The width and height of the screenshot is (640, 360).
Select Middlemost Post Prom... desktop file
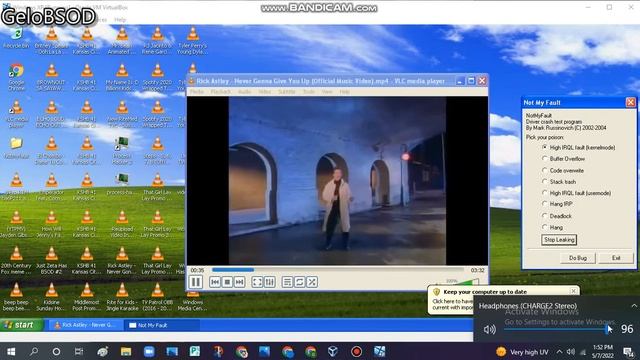87,297
